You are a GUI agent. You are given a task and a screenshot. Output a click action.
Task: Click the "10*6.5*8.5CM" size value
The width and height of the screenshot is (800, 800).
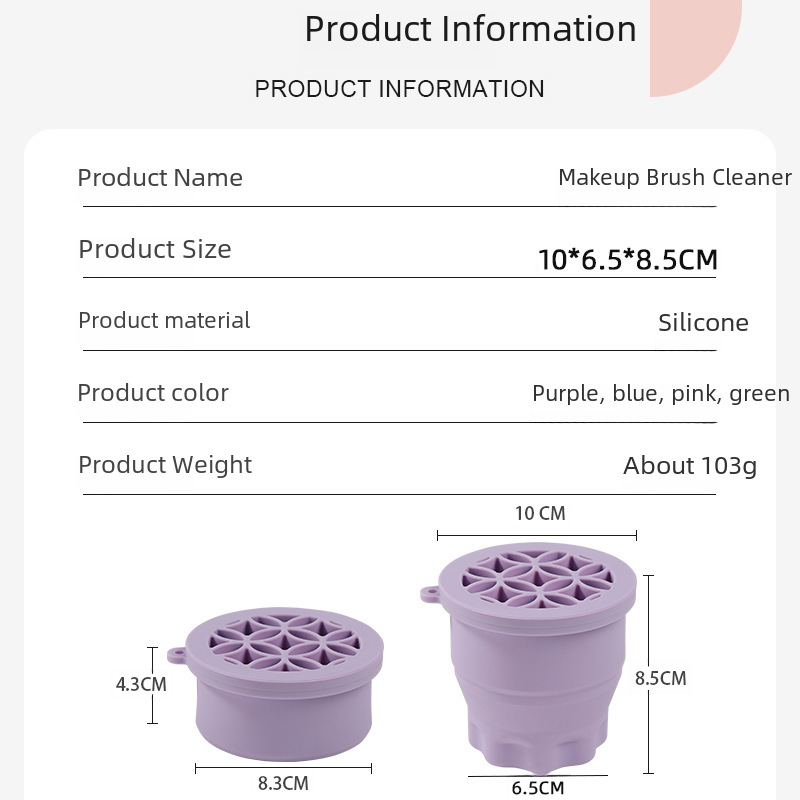click(x=627, y=260)
